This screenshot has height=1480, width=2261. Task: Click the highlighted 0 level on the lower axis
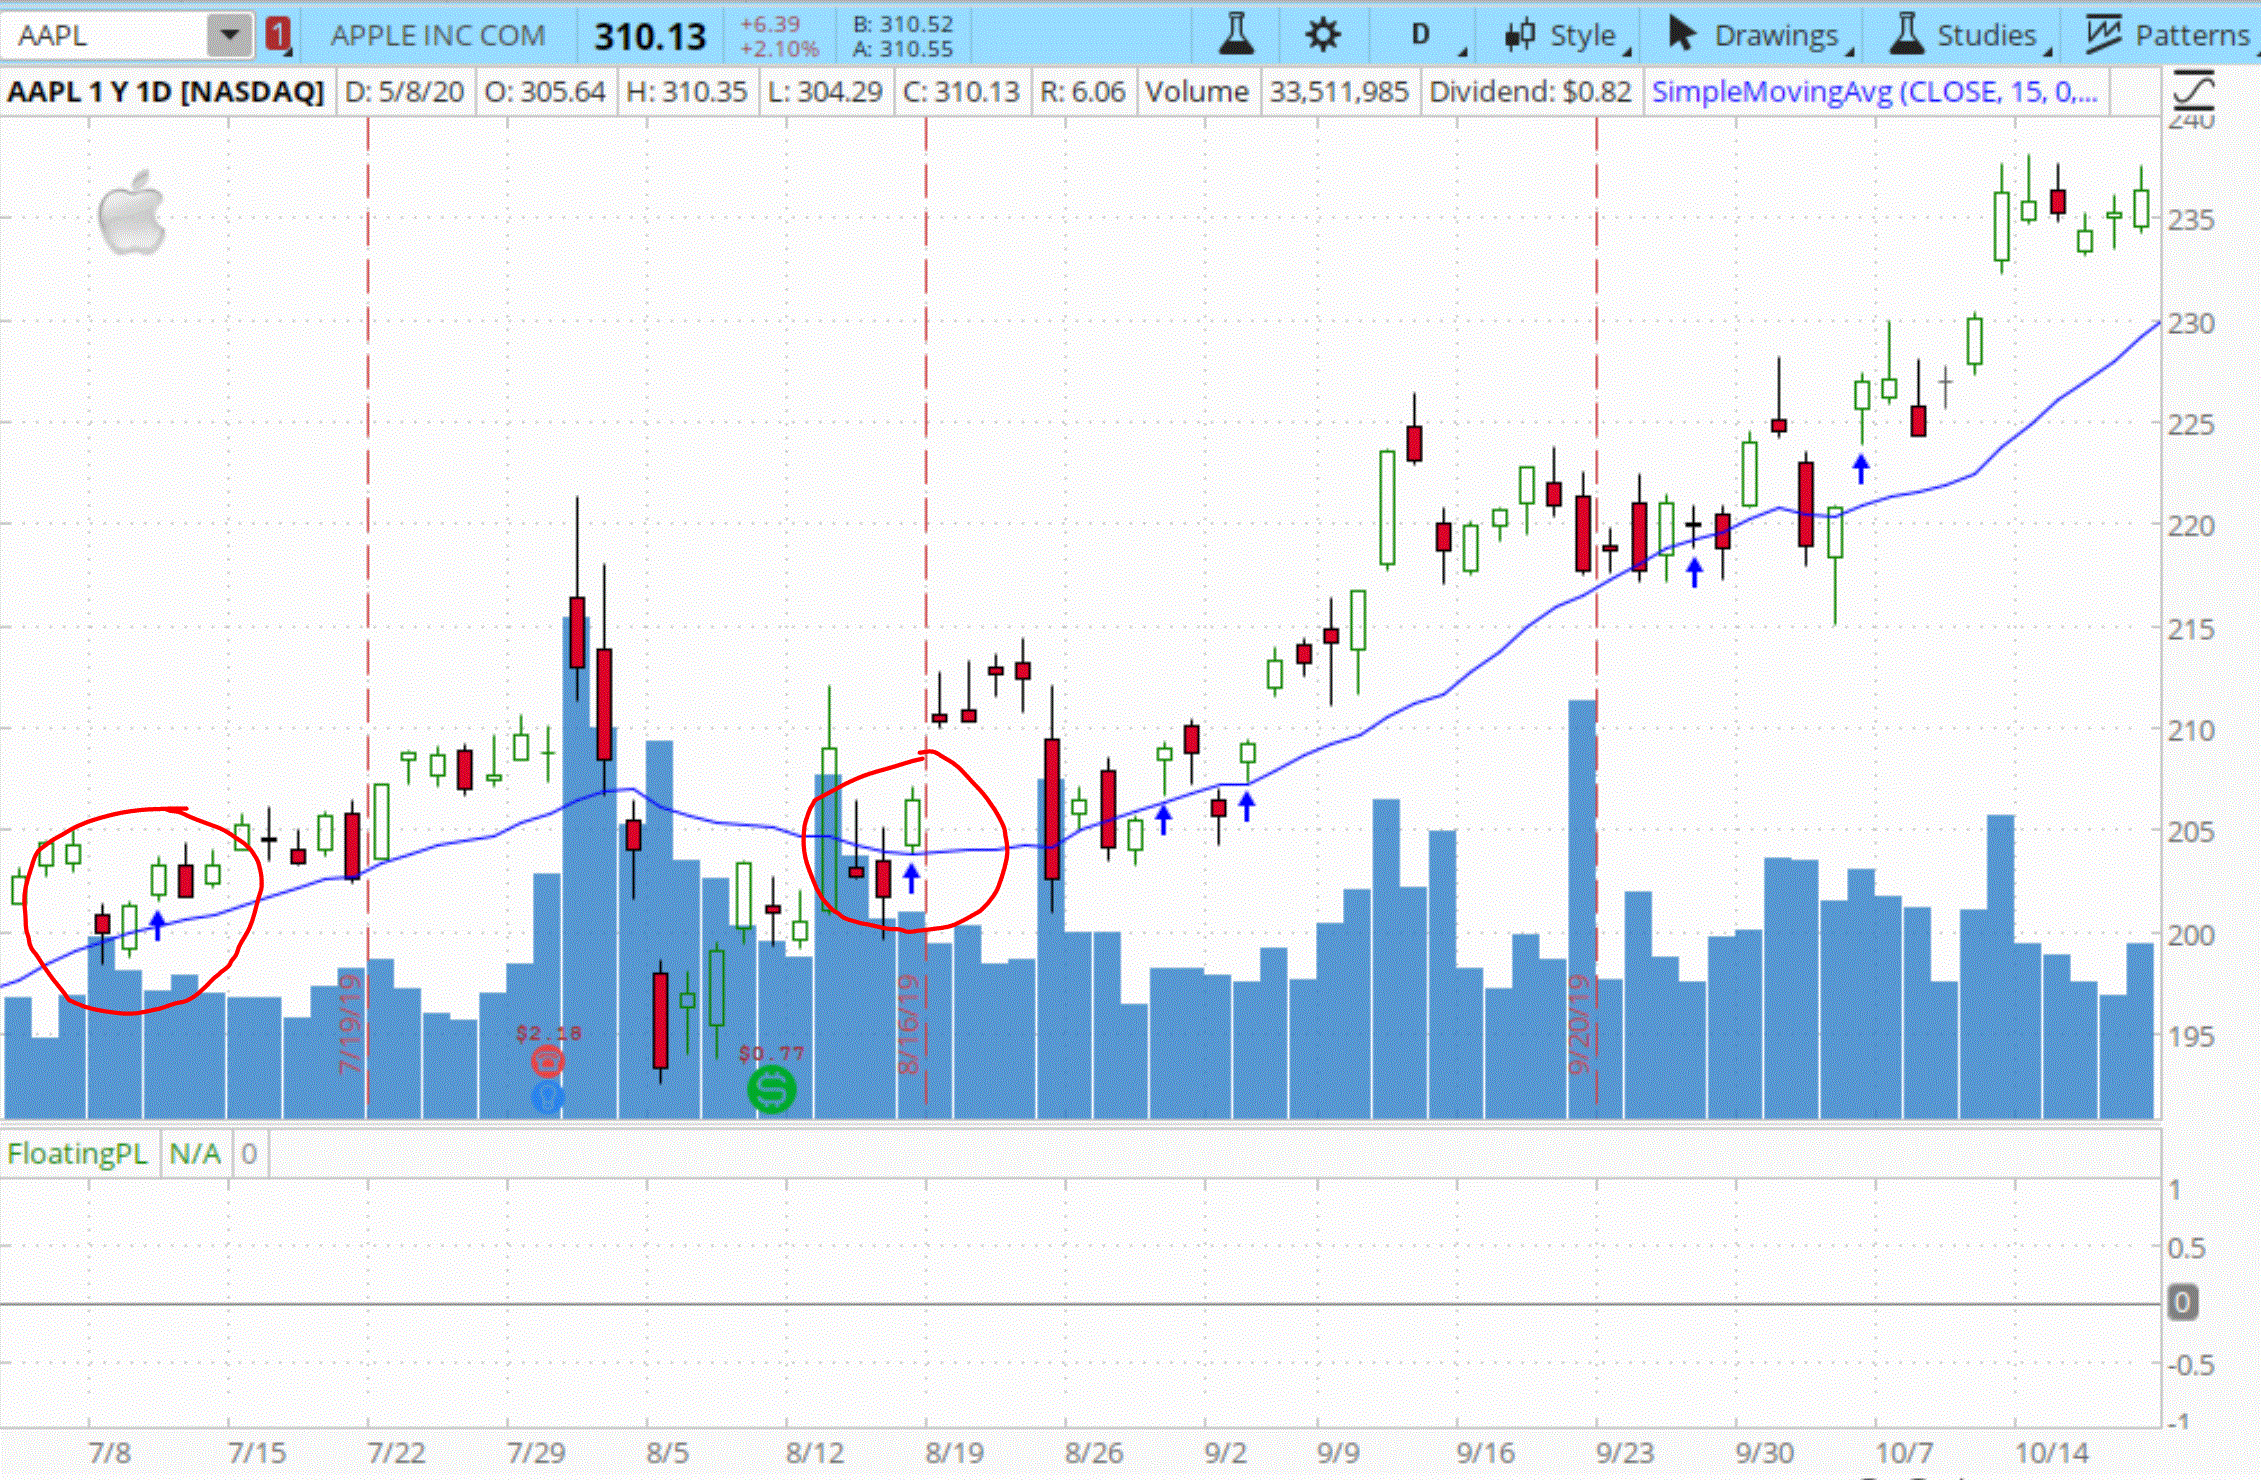click(2182, 1302)
